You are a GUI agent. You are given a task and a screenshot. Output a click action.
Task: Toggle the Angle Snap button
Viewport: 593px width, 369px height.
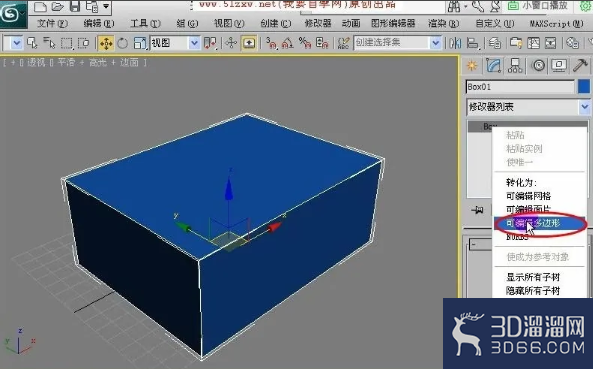288,43
